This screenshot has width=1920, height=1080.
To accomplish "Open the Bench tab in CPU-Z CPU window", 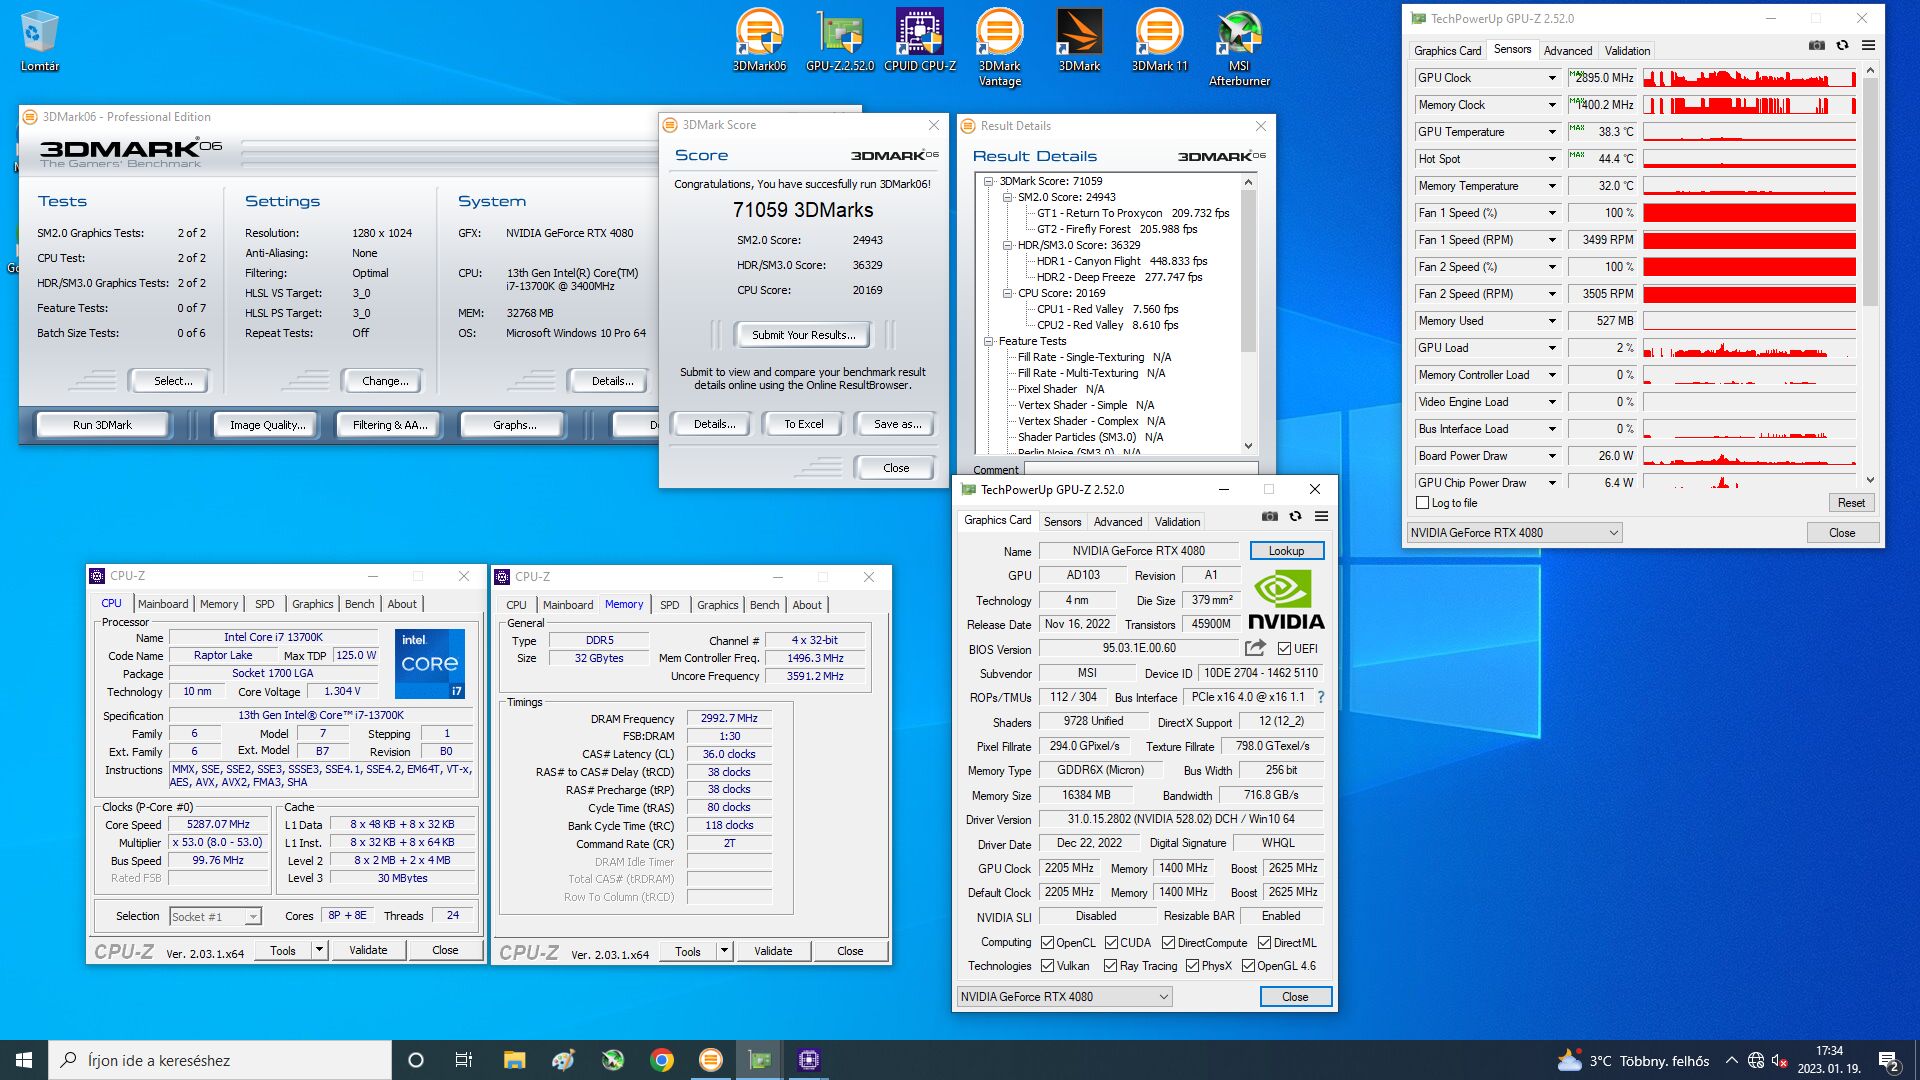I will (359, 604).
